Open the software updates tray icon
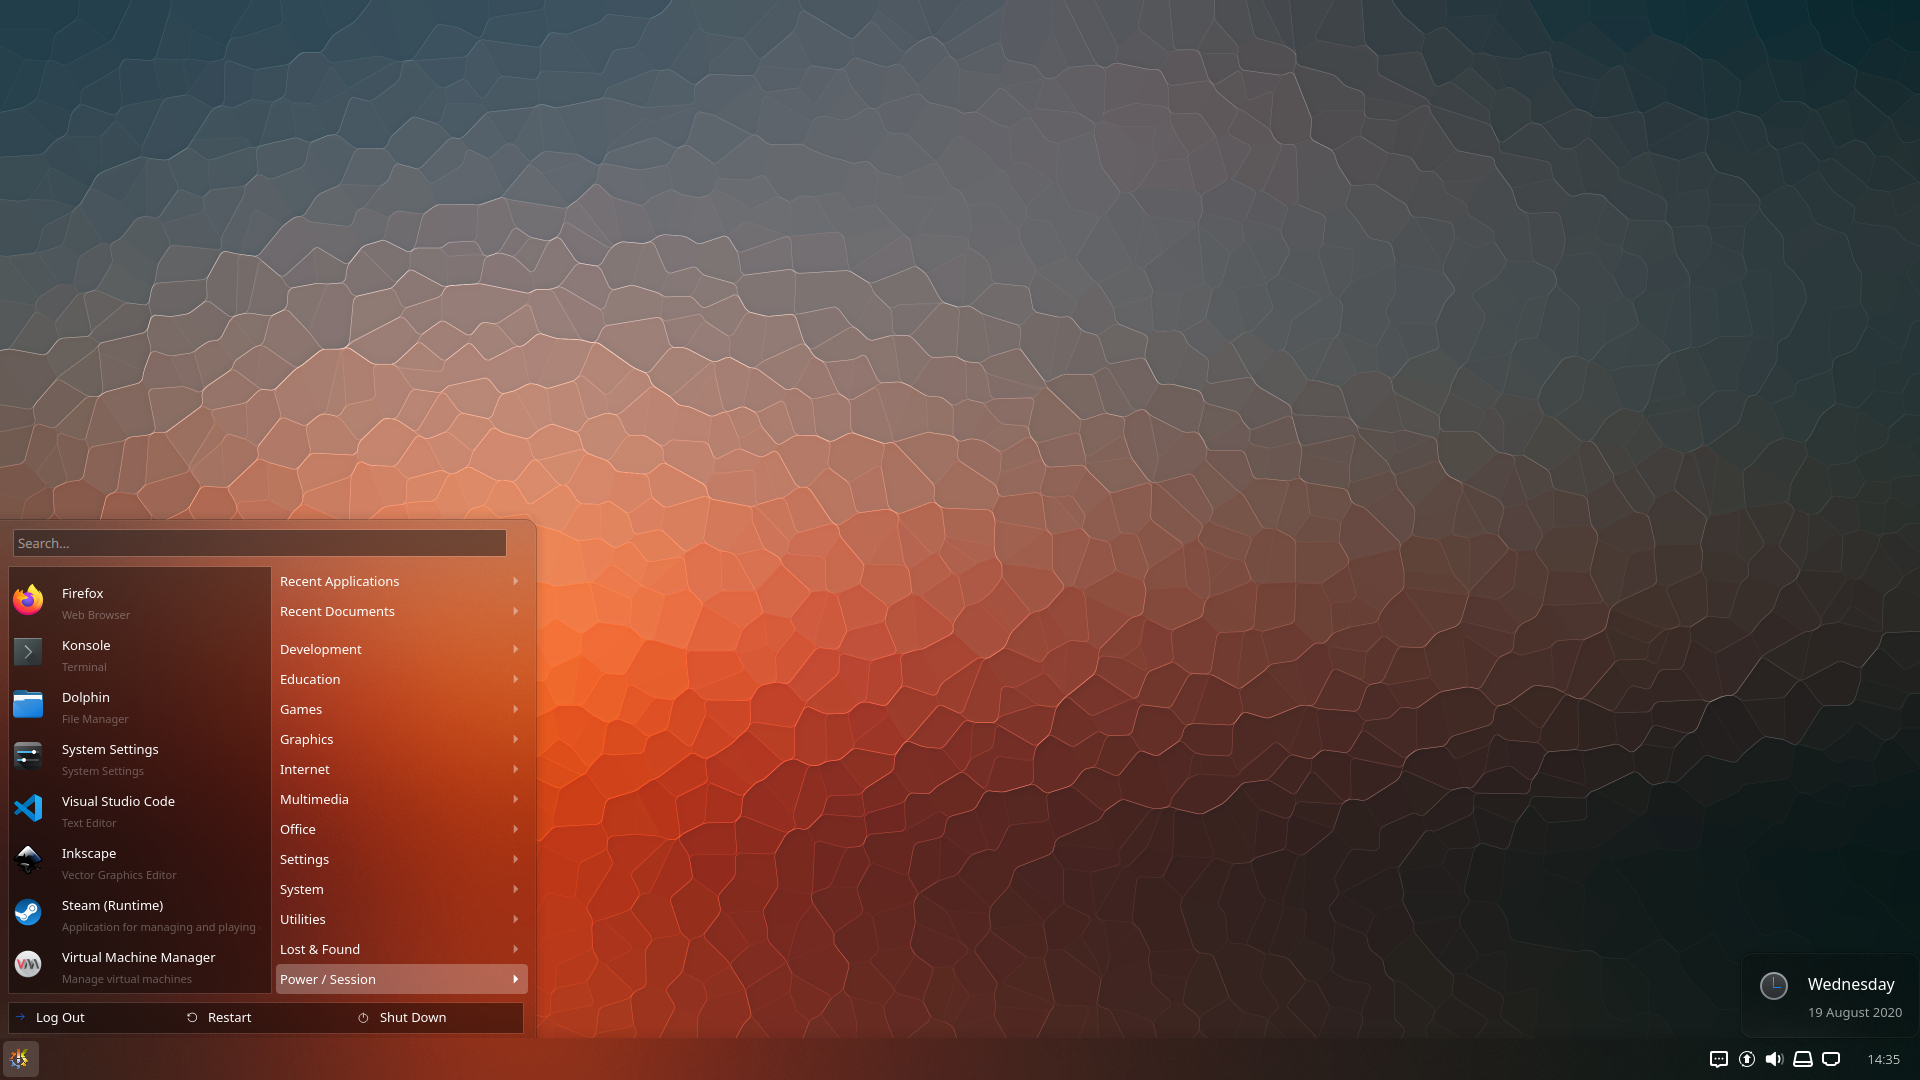Viewport: 1920px width, 1080px height. click(x=1747, y=1059)
